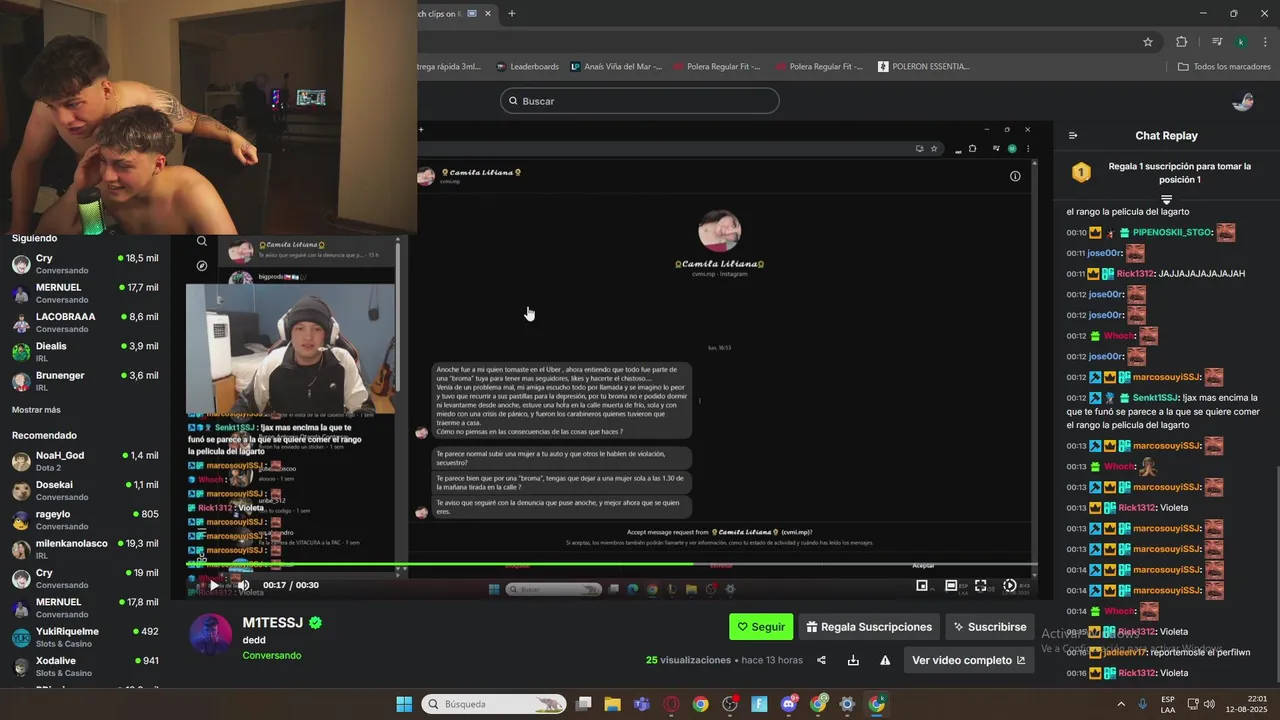
Task: Download the clip via download icon
Action: [x=853, y=660]
